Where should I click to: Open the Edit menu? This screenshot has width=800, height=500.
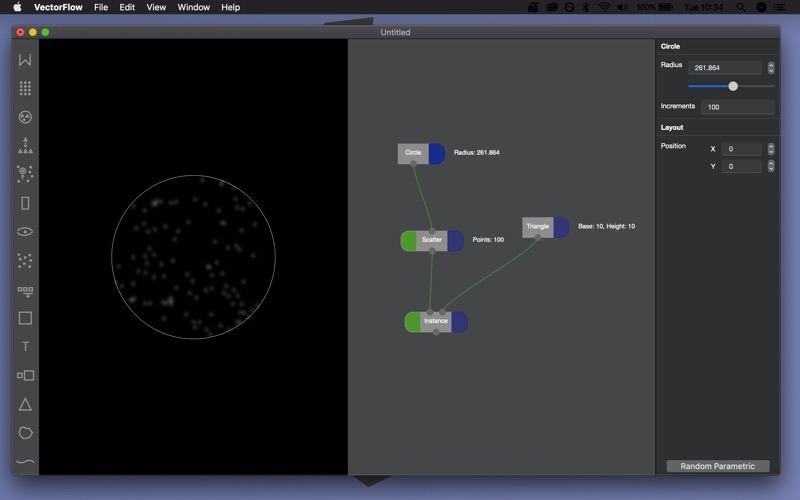(127, 7)
